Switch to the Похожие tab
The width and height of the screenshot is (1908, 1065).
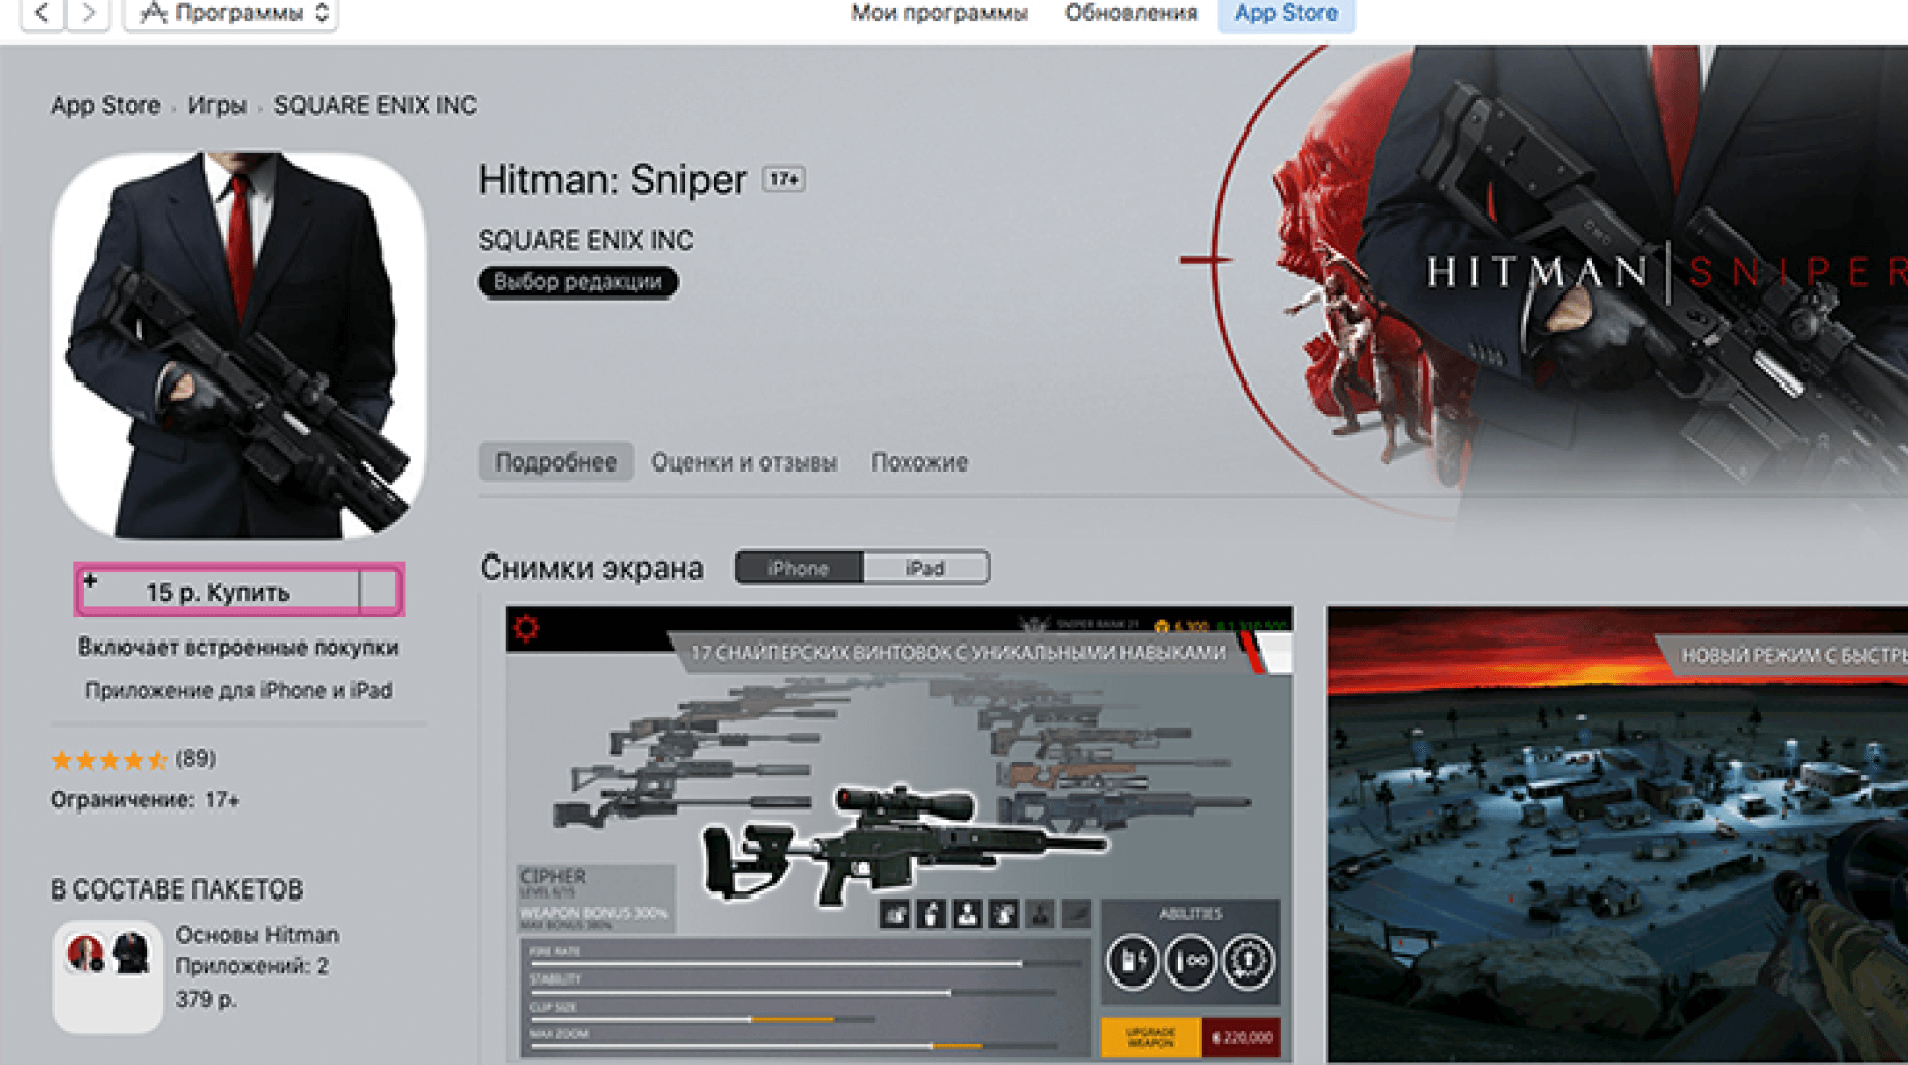click(919, 462)
